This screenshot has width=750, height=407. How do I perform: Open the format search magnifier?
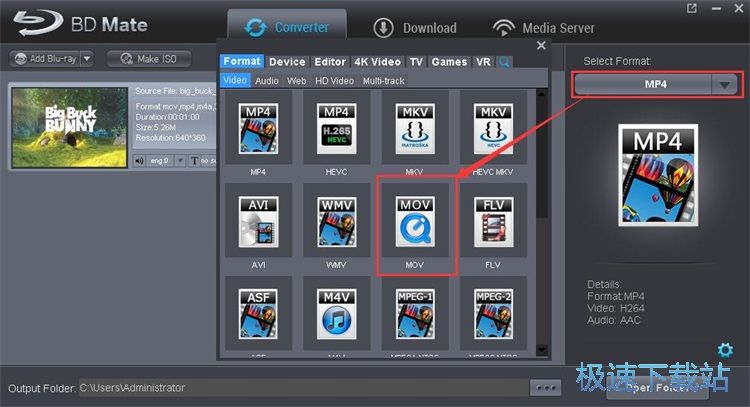[x=504, y=62]
